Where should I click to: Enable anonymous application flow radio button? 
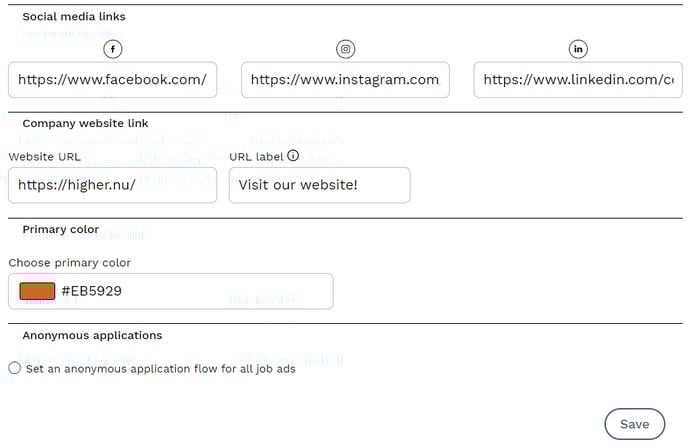click(x=14, y=368)
